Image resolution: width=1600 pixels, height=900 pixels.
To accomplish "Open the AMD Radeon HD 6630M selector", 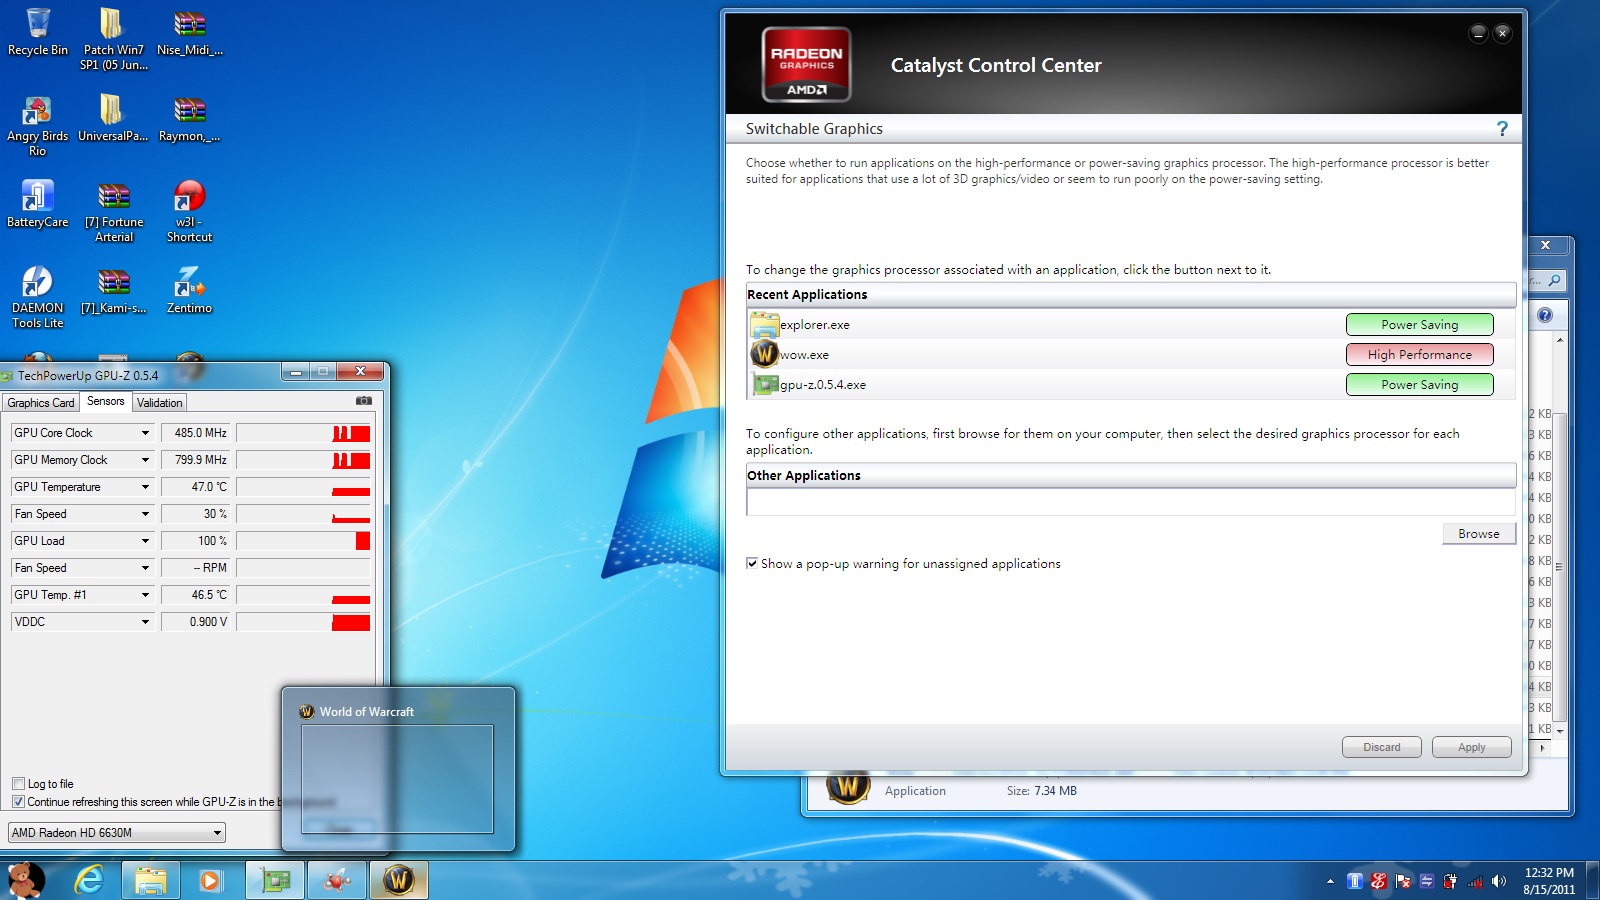I will (x=117, y=832).
